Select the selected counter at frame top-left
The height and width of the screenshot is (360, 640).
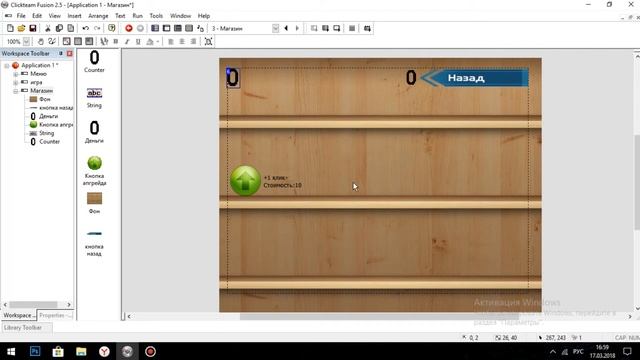click(233, 78)
